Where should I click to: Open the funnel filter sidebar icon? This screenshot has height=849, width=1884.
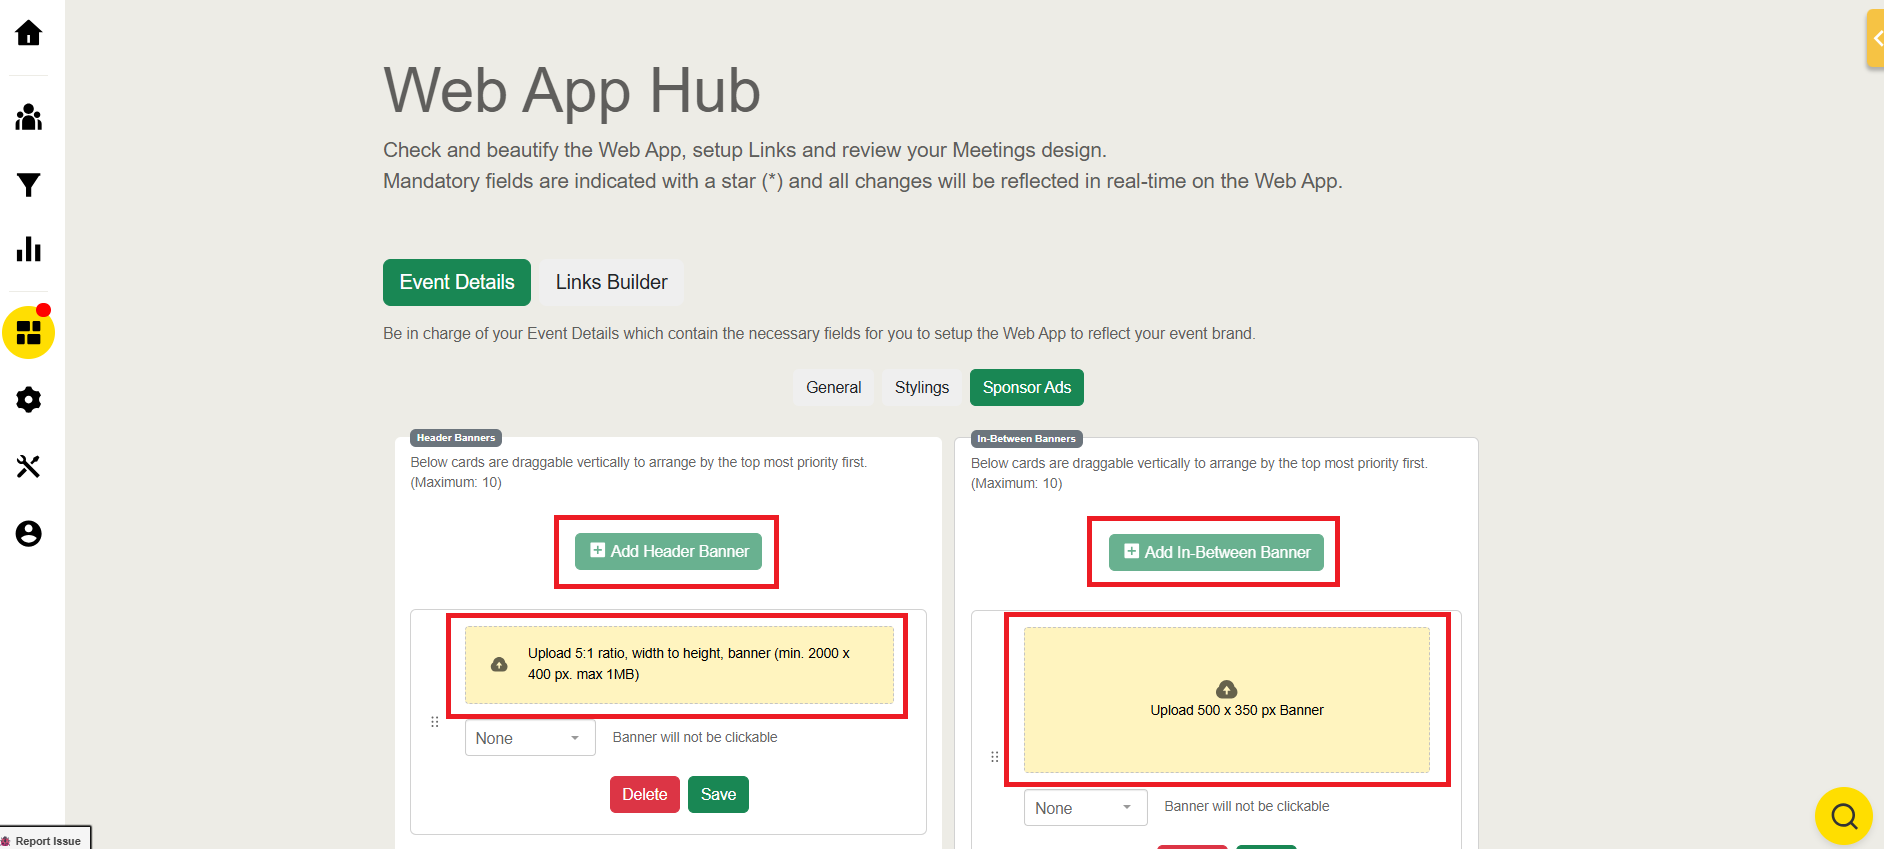pyautogui.click(x=29, y=185)
